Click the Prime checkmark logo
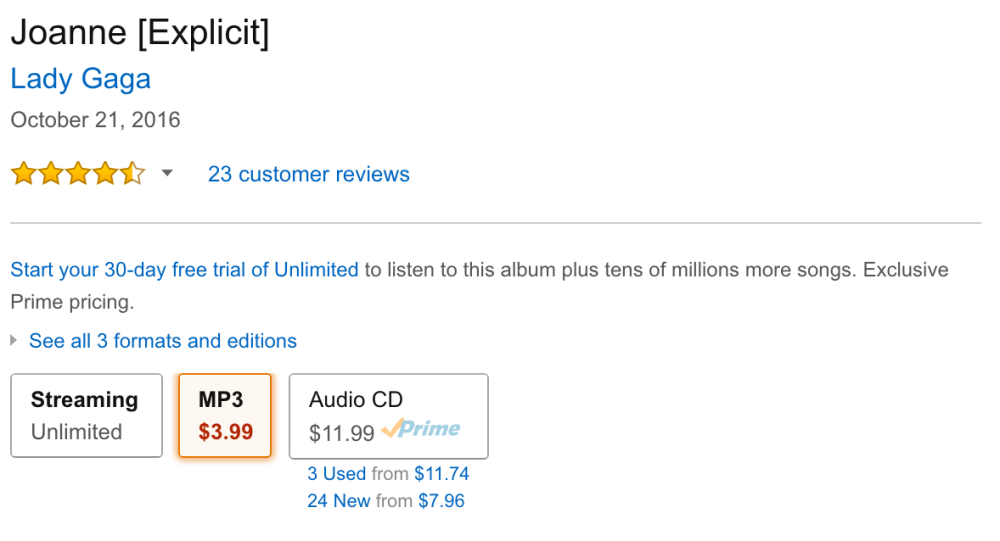 point(421,430)
